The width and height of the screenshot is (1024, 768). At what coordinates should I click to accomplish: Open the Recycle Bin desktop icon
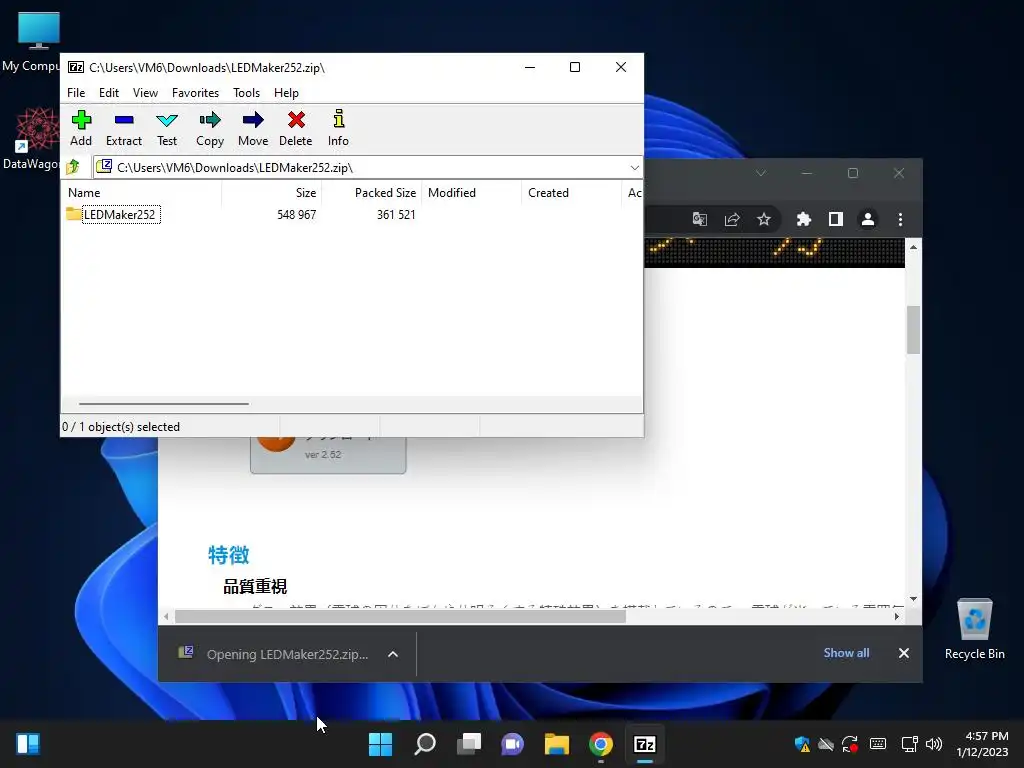974,630
